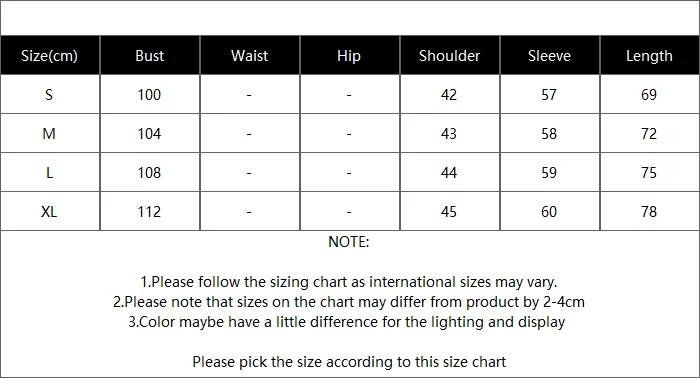Click the sleeve value 59
Screen dimensions: 700x378
tap(549, 173)
